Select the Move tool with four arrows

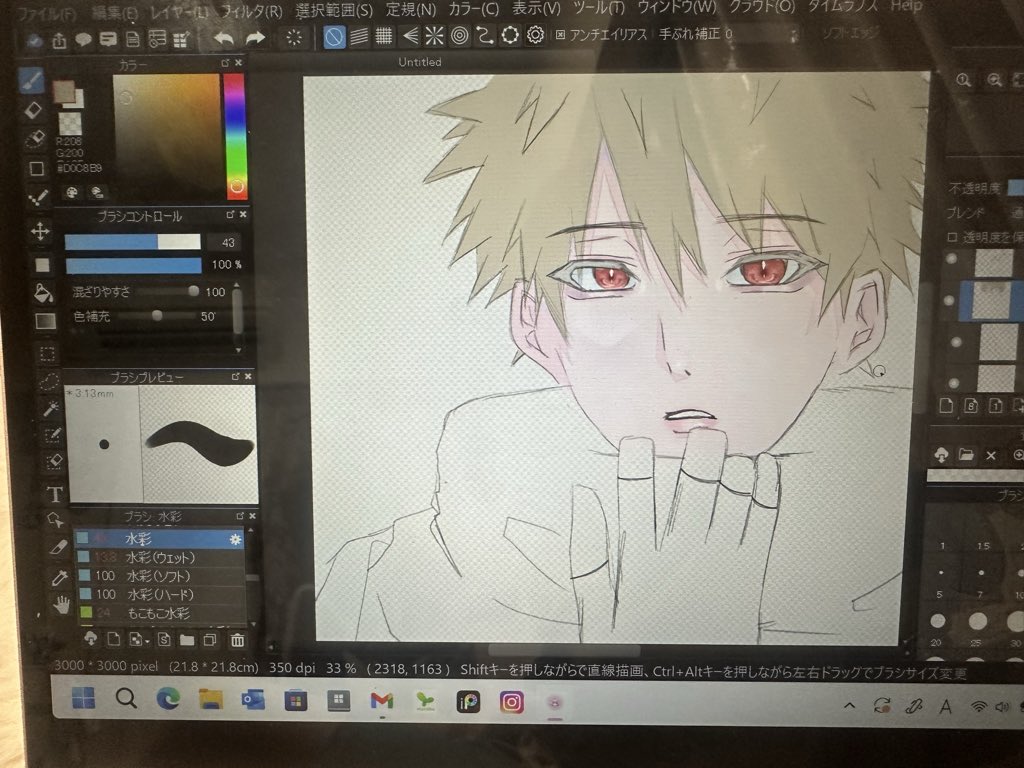tap(40, 231)
